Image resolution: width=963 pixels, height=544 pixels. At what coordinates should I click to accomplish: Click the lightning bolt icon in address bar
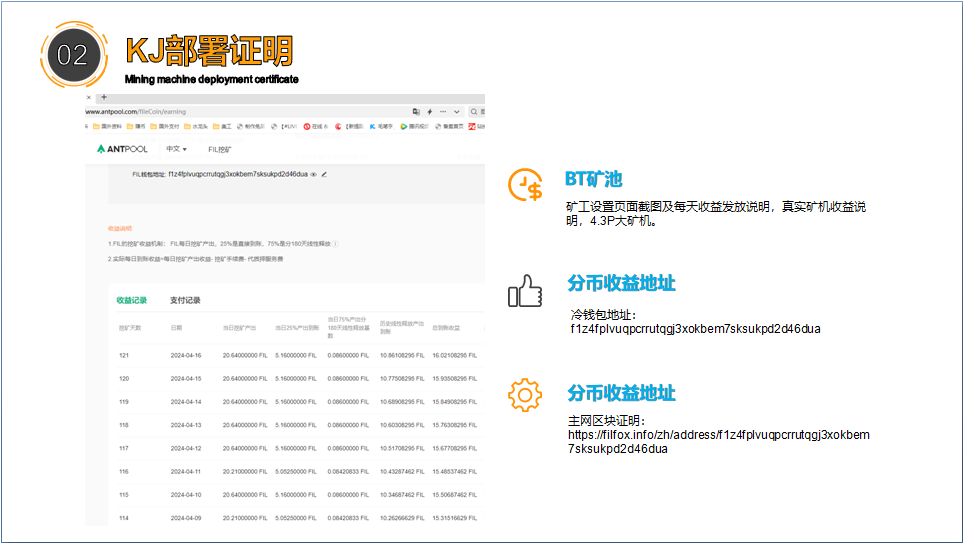(x=430, y=112)
